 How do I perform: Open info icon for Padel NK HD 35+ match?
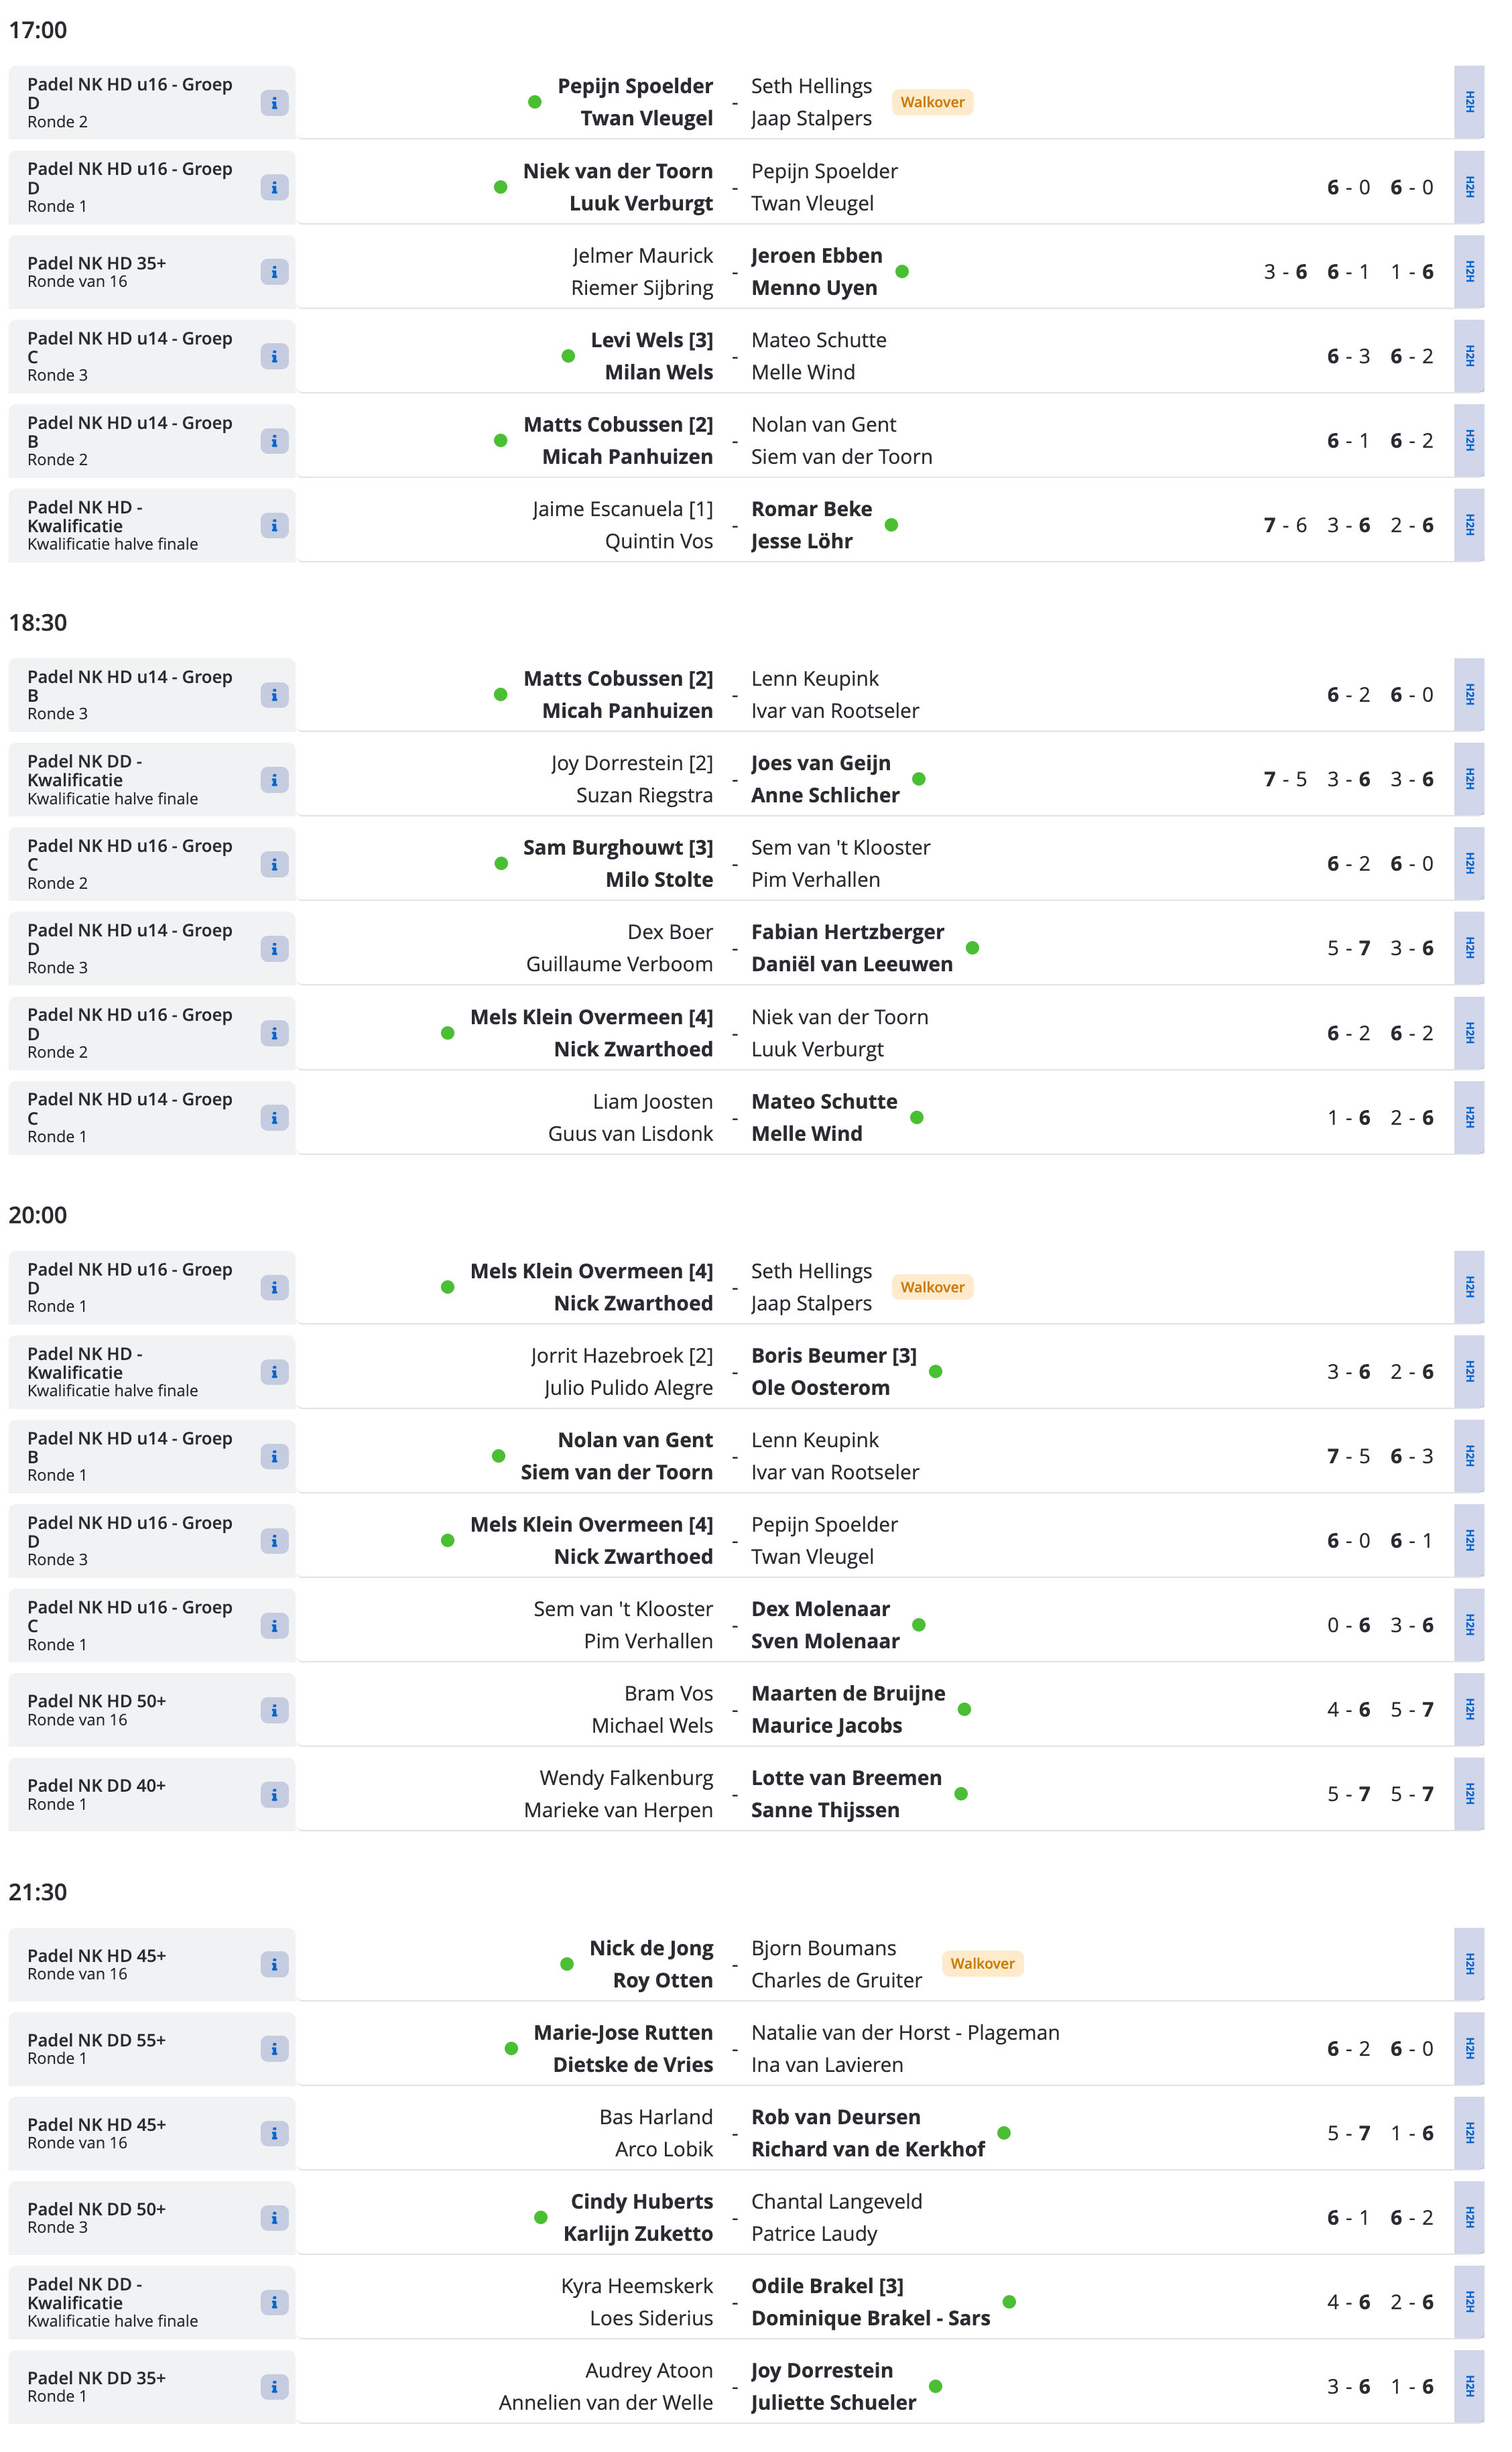click(274, 272)
